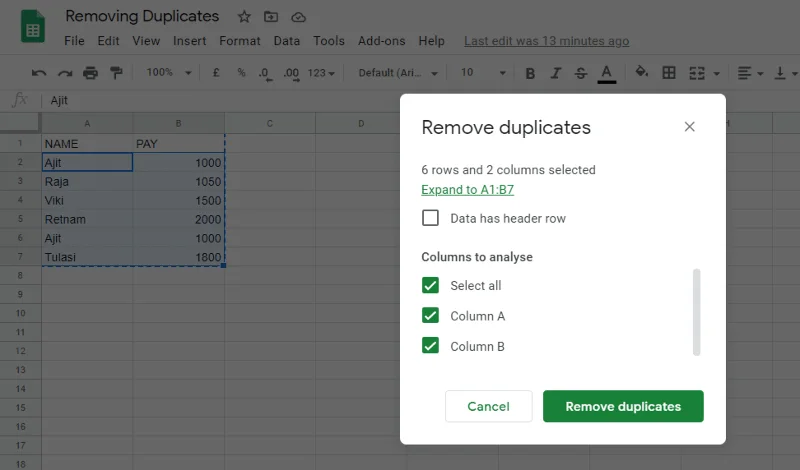Viewport: 800px width, 470px height.
Task: Open the horizontal align dropdown
Action: click(x=750, y=73)
